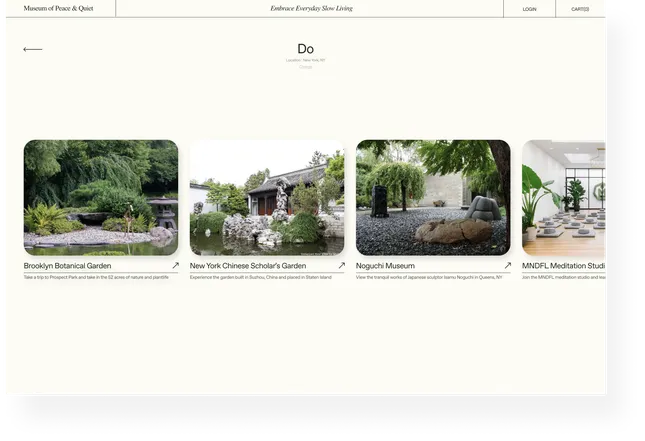645x441 pixels.
Task: Select the MNDFL Meditation Studio photo
Action: 564,197
